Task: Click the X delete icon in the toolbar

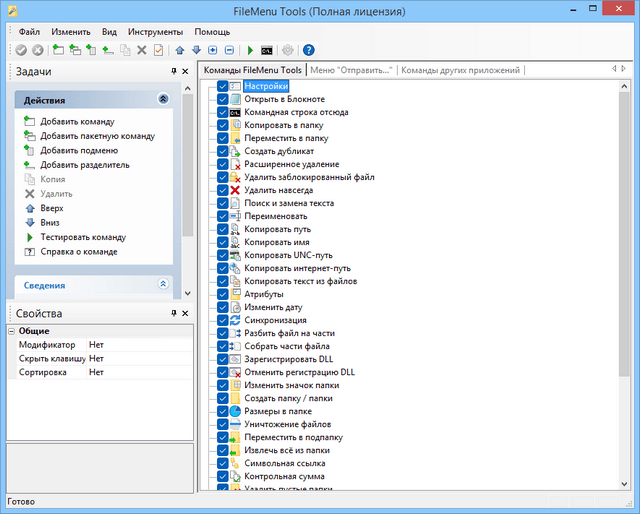Action: tap(142, 50)
